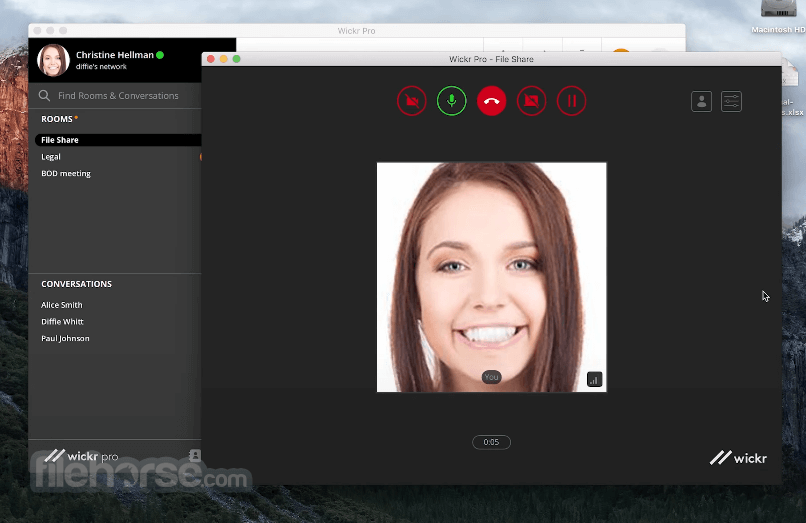Click the contacts icon at sidebar bottom

(x=194, y=455)
